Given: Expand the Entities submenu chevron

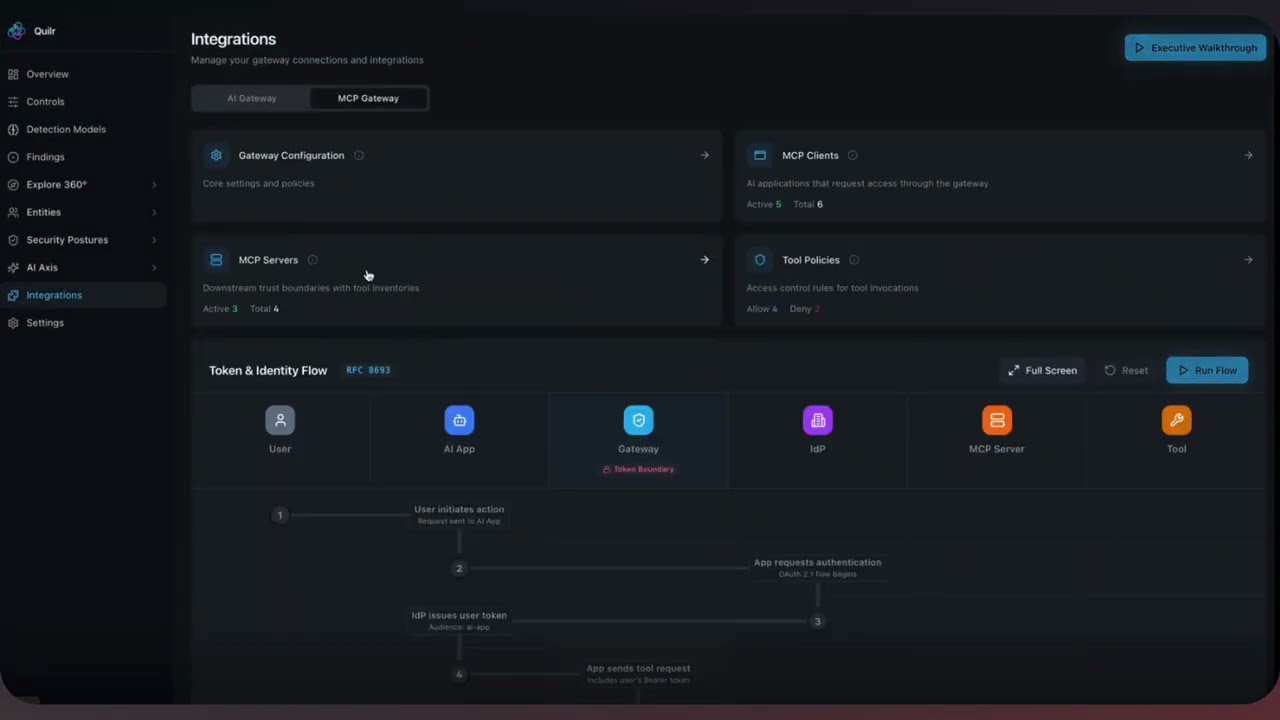Looking at the screenshot, I should click(x=154, y=212).
